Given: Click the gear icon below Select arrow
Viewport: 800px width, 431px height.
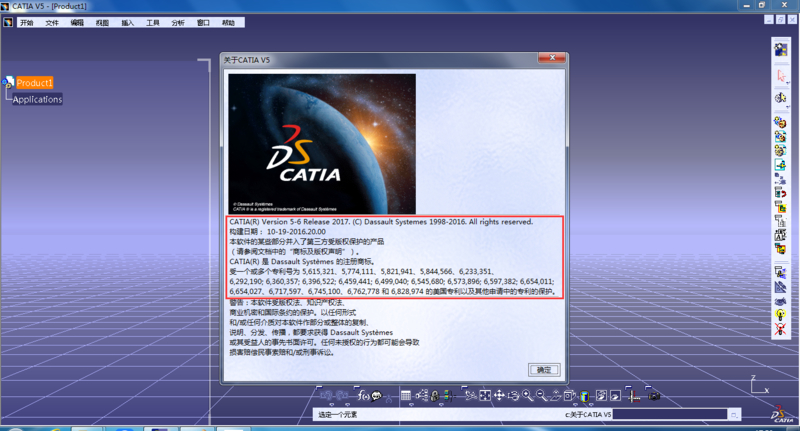Looking at the screenshot, I should click(x=780, y=98).
